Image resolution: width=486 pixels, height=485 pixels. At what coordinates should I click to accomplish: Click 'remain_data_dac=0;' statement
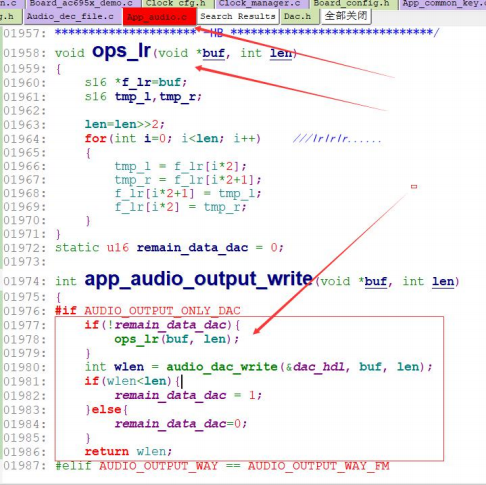tap(181, 424)
